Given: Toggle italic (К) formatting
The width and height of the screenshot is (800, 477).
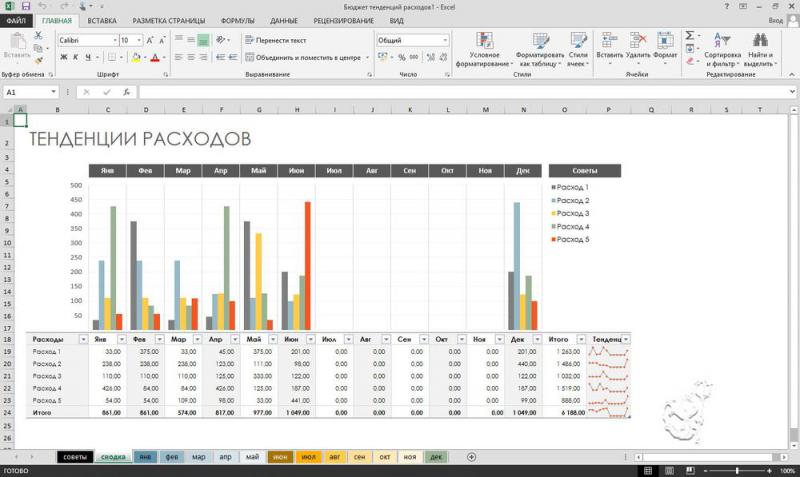Looking at the screenshot, I should click(x=75, y=57).
